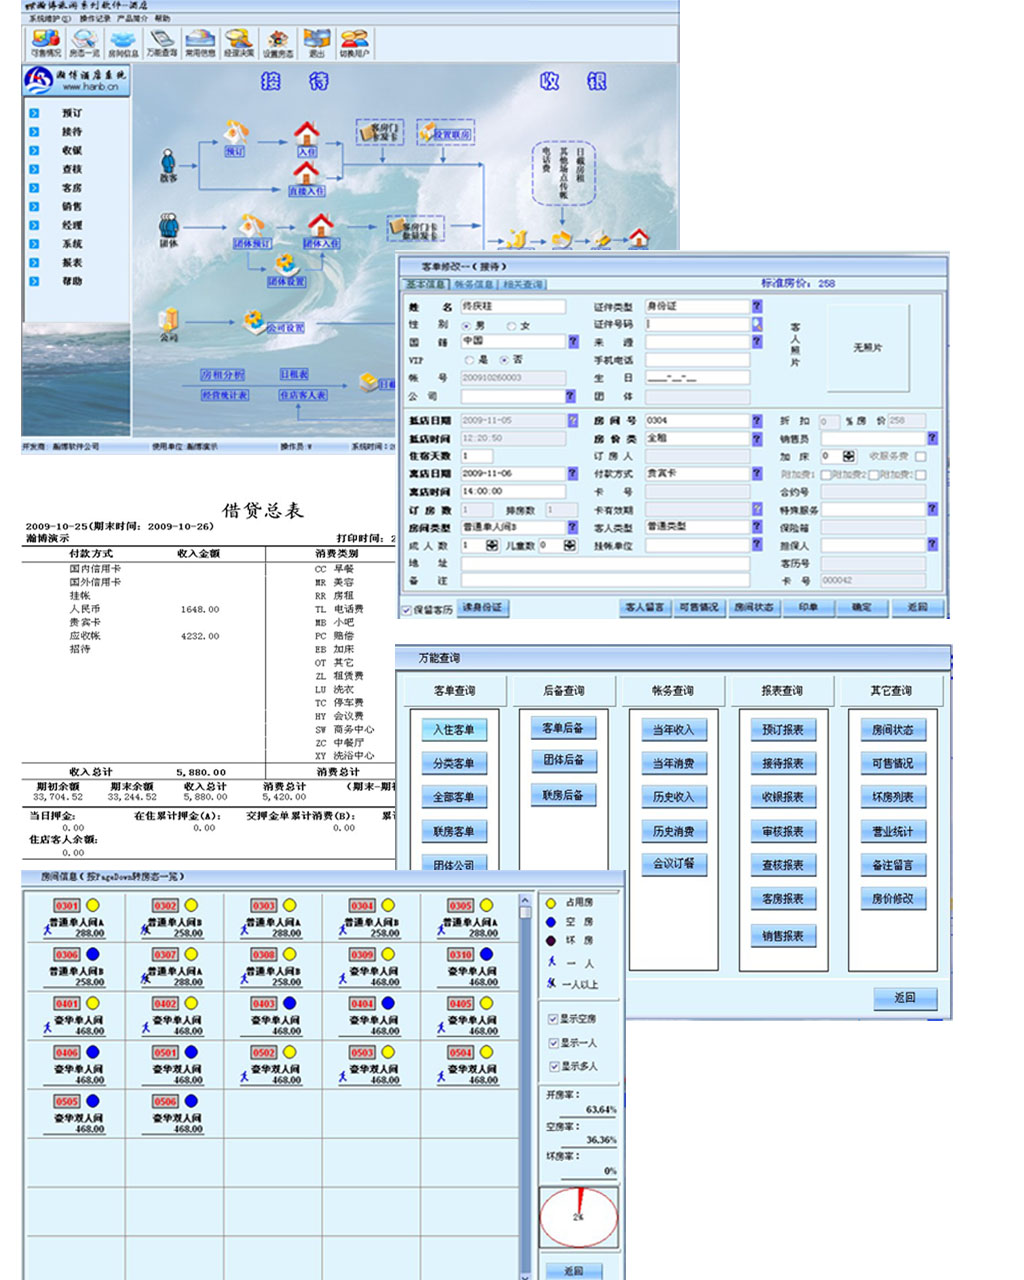The image size is (1024, 1280).
Task: Click the 当年收入 button
Action: click(673, 730)
